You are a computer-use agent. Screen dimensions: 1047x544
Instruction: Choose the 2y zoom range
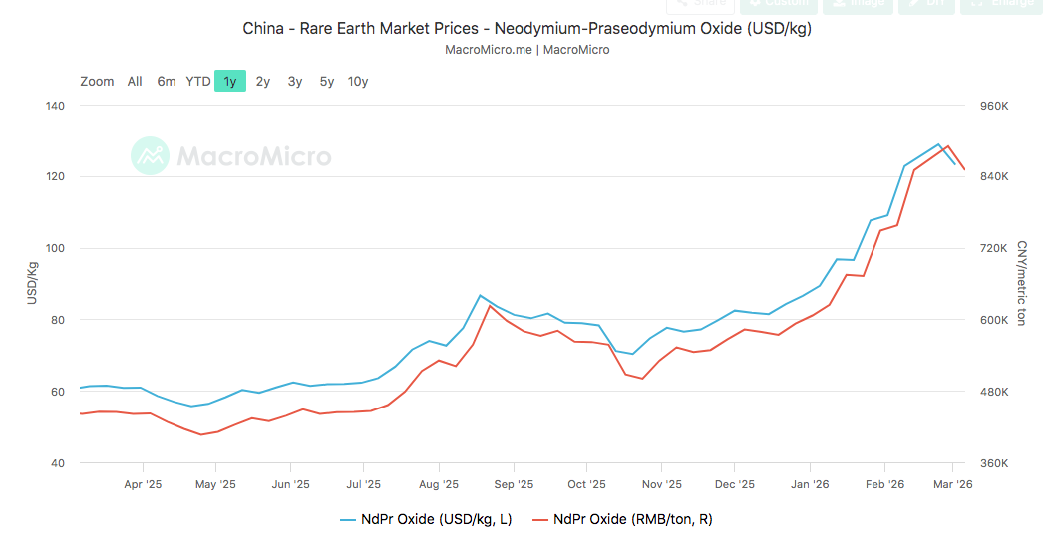click(263, 82)
